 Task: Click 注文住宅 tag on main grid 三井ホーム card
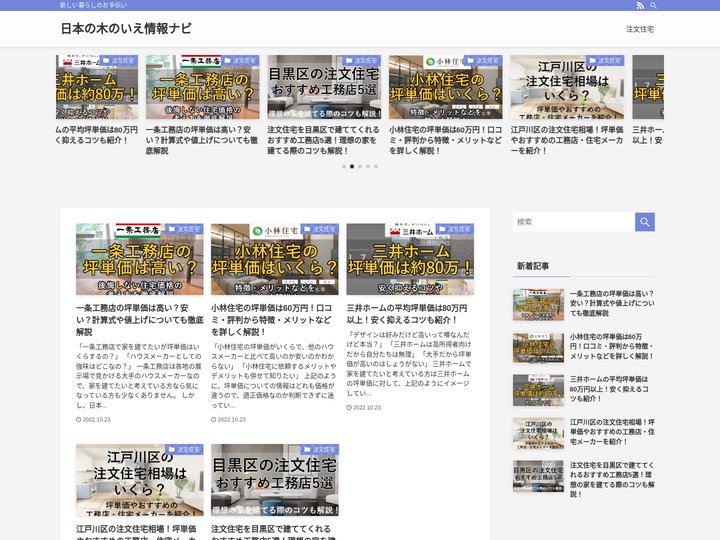coord(455,229)
